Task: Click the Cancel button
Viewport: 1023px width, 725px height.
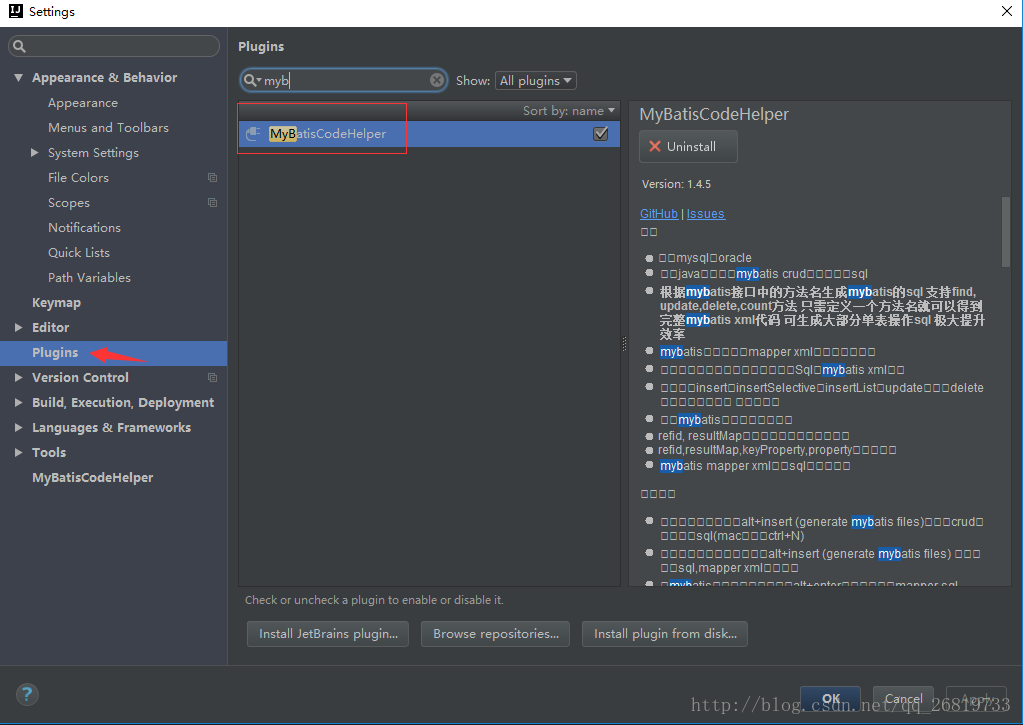Action: 904,699
